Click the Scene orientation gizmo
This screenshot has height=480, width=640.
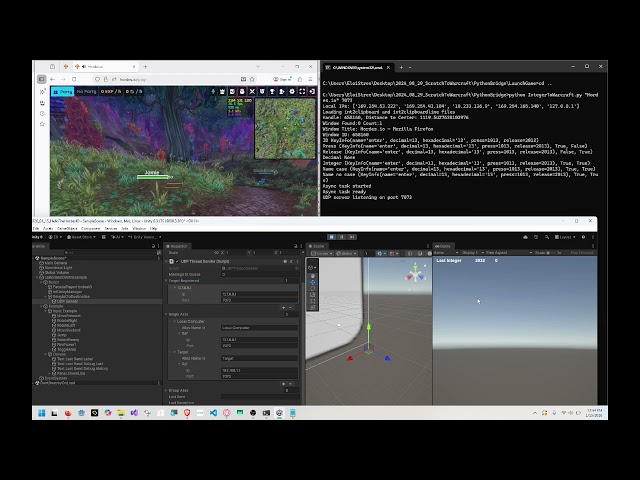[416, 275]
